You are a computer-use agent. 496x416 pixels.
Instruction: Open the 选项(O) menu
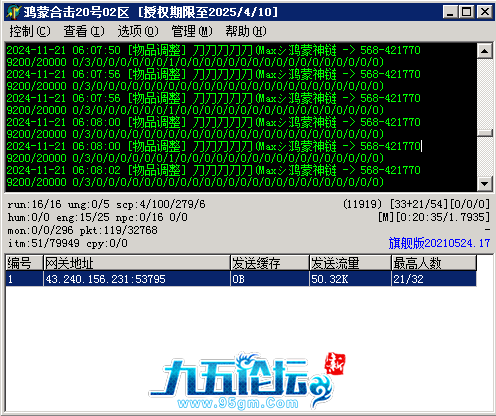click(x=138, y=31)
